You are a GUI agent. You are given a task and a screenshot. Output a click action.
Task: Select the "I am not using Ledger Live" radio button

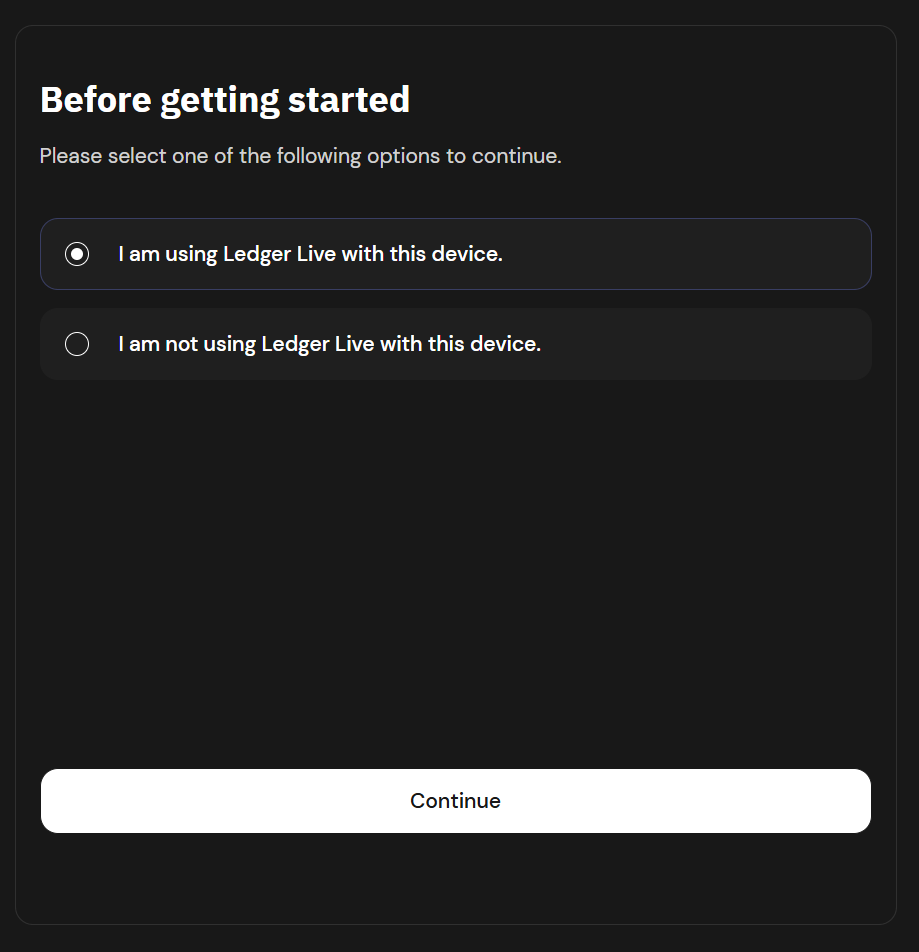[76, 343]
